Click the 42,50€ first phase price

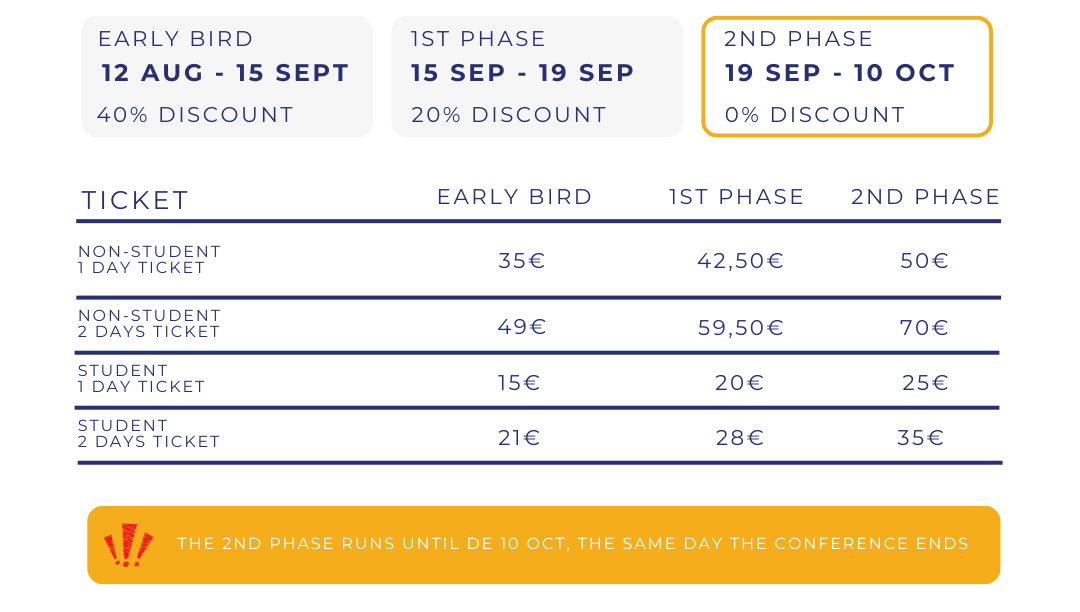pos(740,261)
